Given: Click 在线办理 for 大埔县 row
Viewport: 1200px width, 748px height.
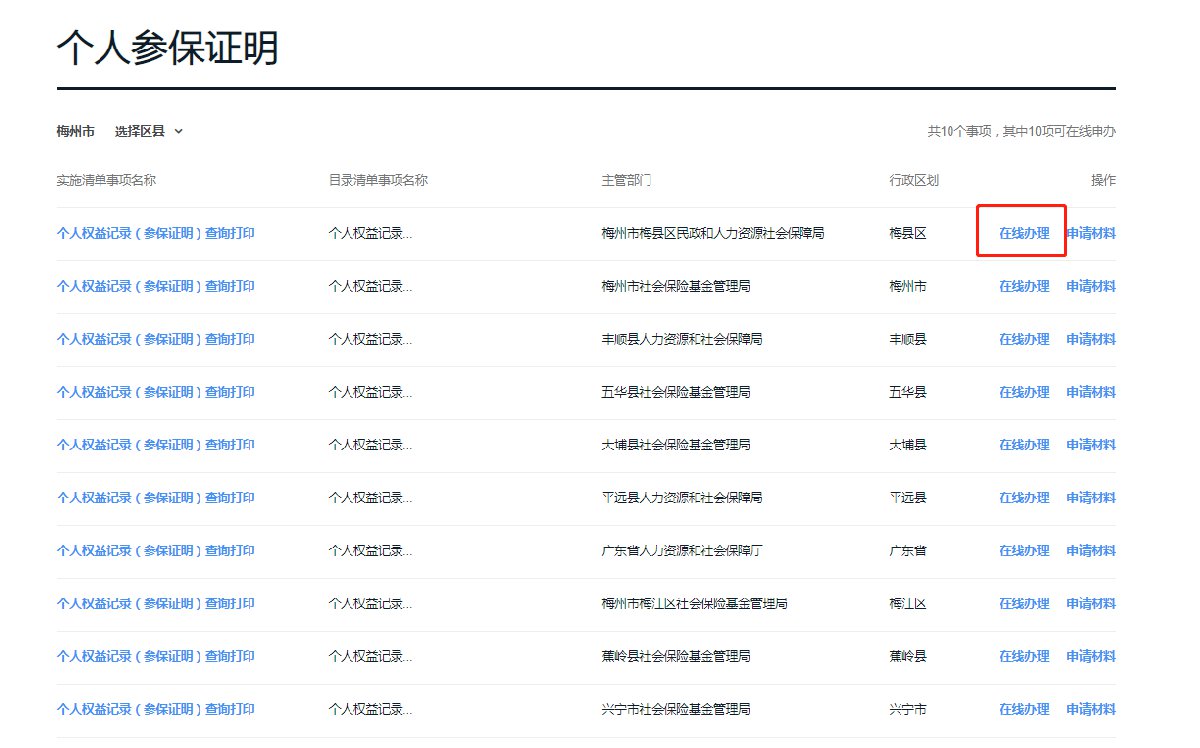Looking at the screenshot, I should click(1024, 445).
